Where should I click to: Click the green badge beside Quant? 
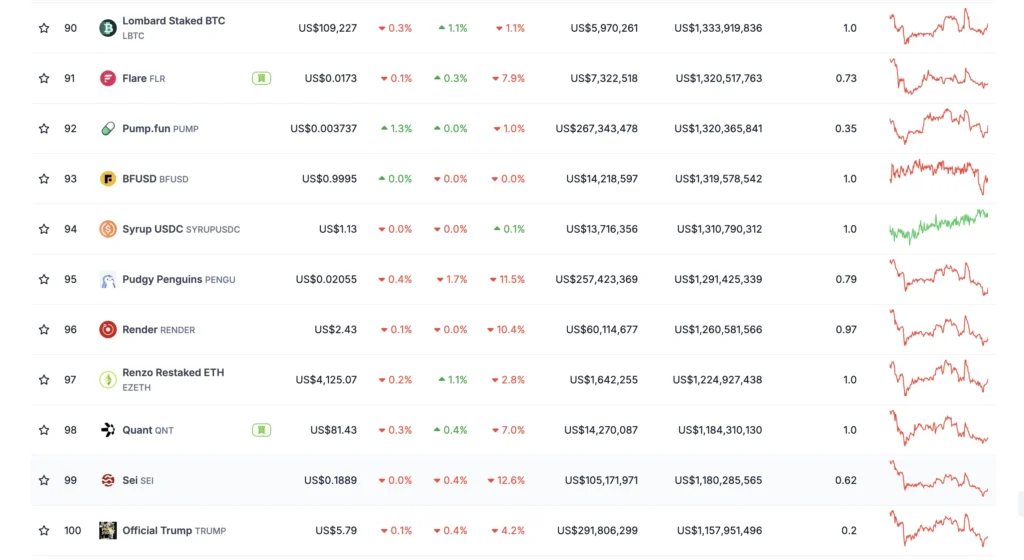point(261,430)
